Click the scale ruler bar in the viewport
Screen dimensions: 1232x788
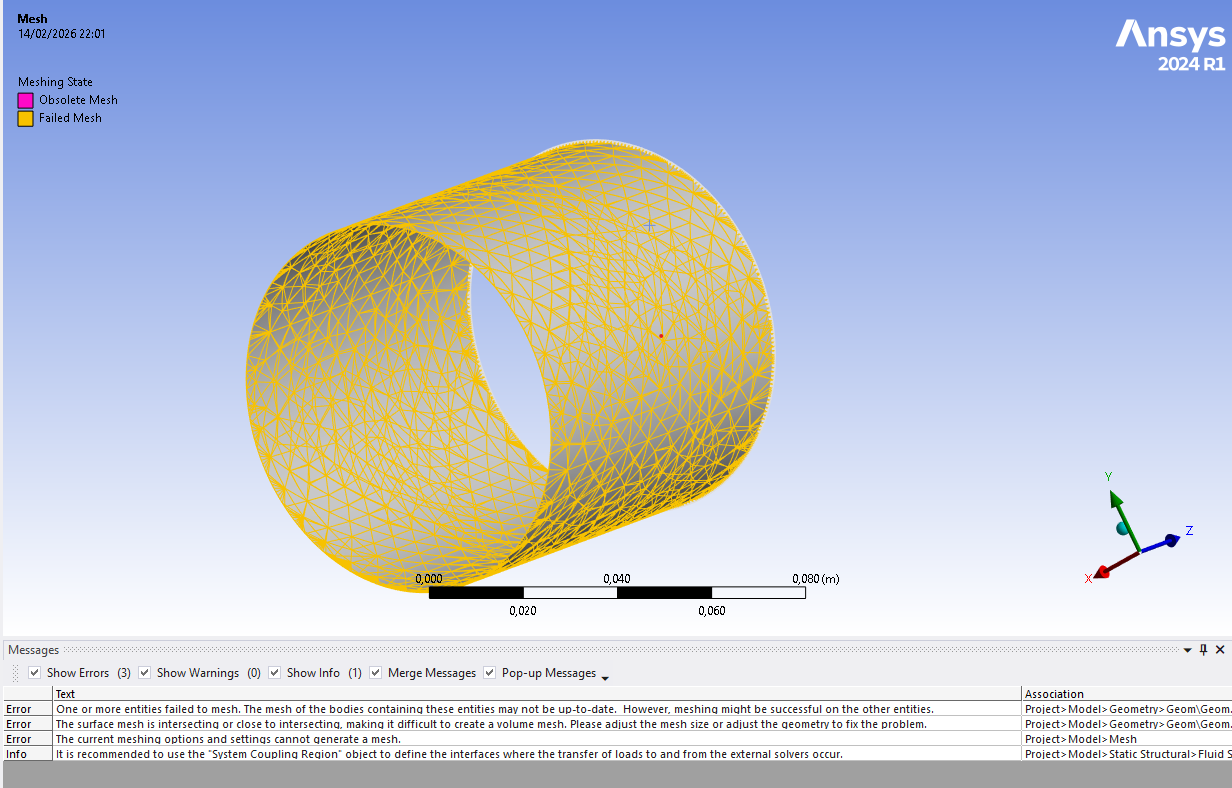pyautogui.click(x=617, y=593)
